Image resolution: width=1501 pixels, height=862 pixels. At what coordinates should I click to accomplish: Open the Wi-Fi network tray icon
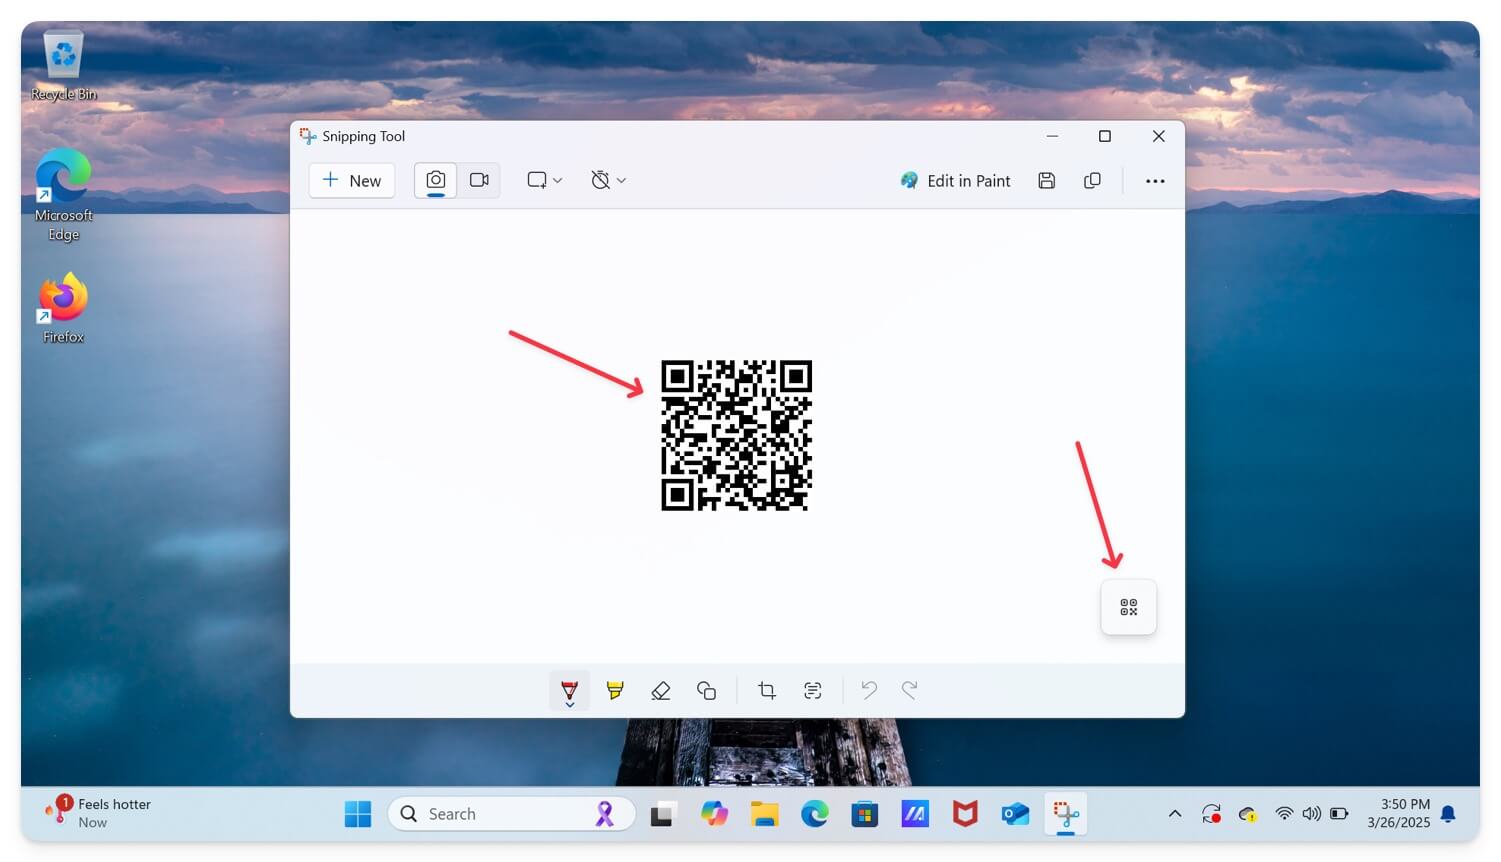[x=1284, y=814]
